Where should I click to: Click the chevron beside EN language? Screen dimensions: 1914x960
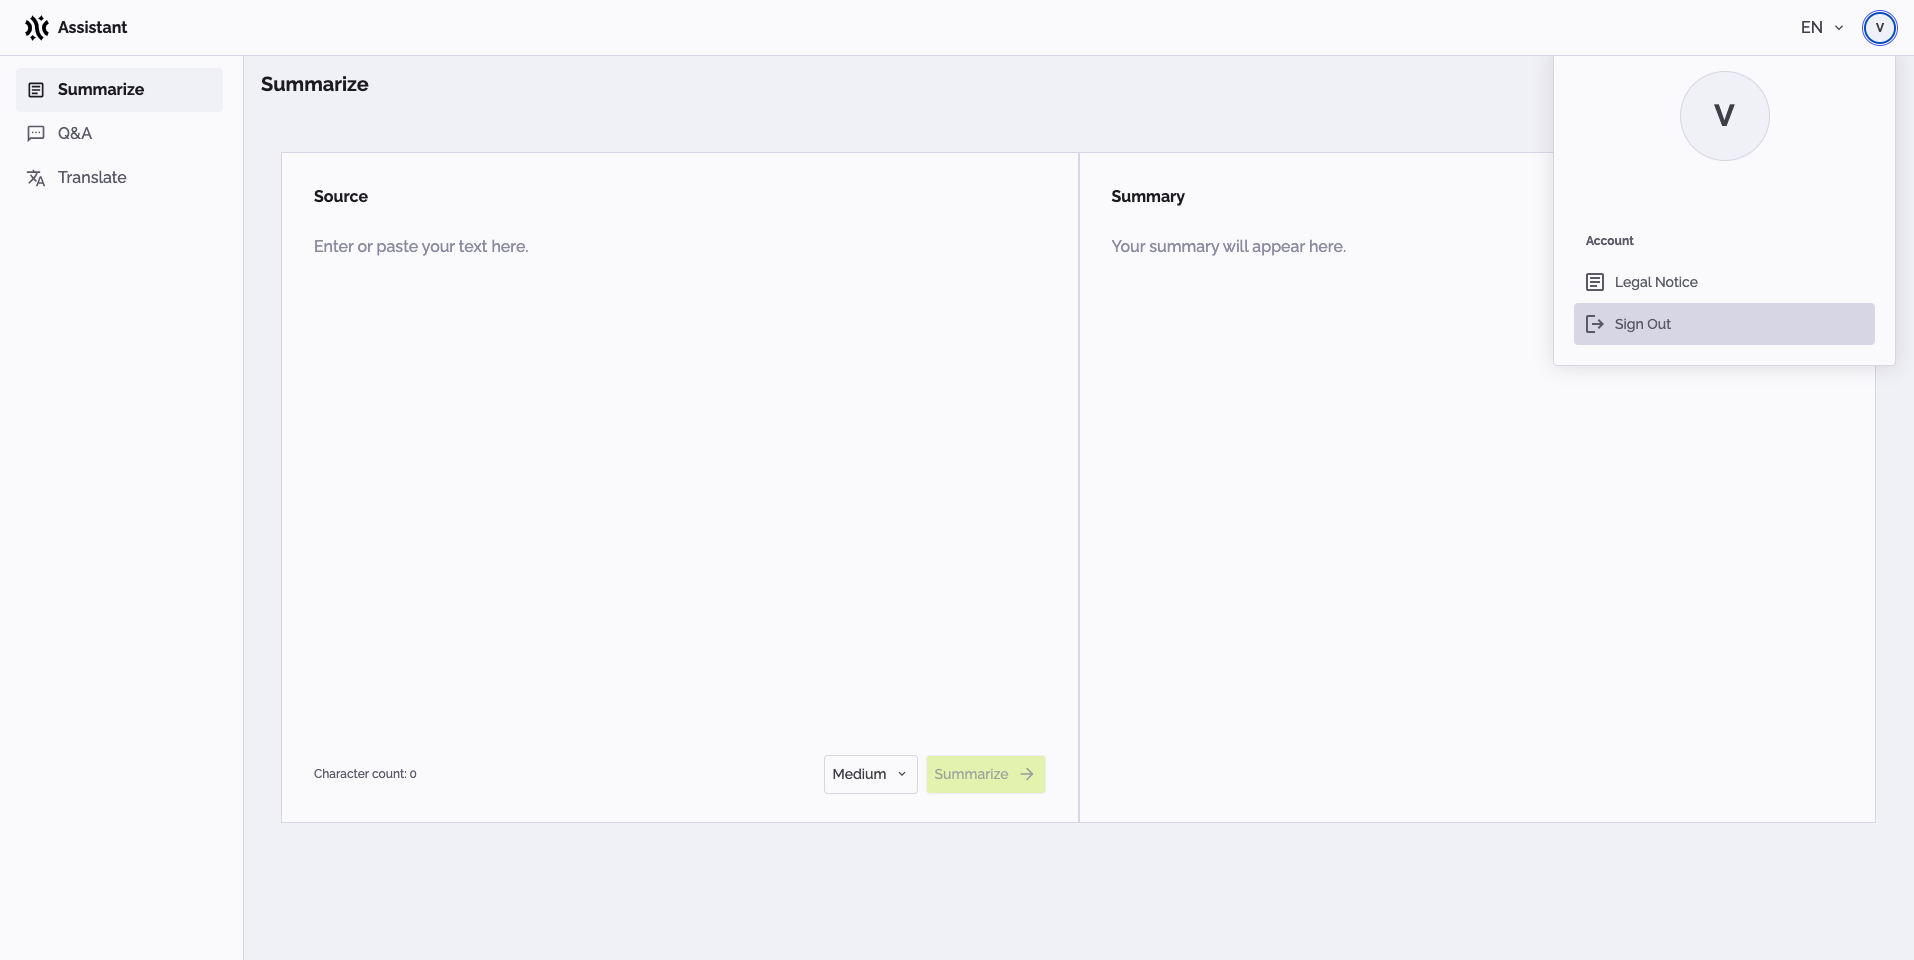pos(1839,28)
